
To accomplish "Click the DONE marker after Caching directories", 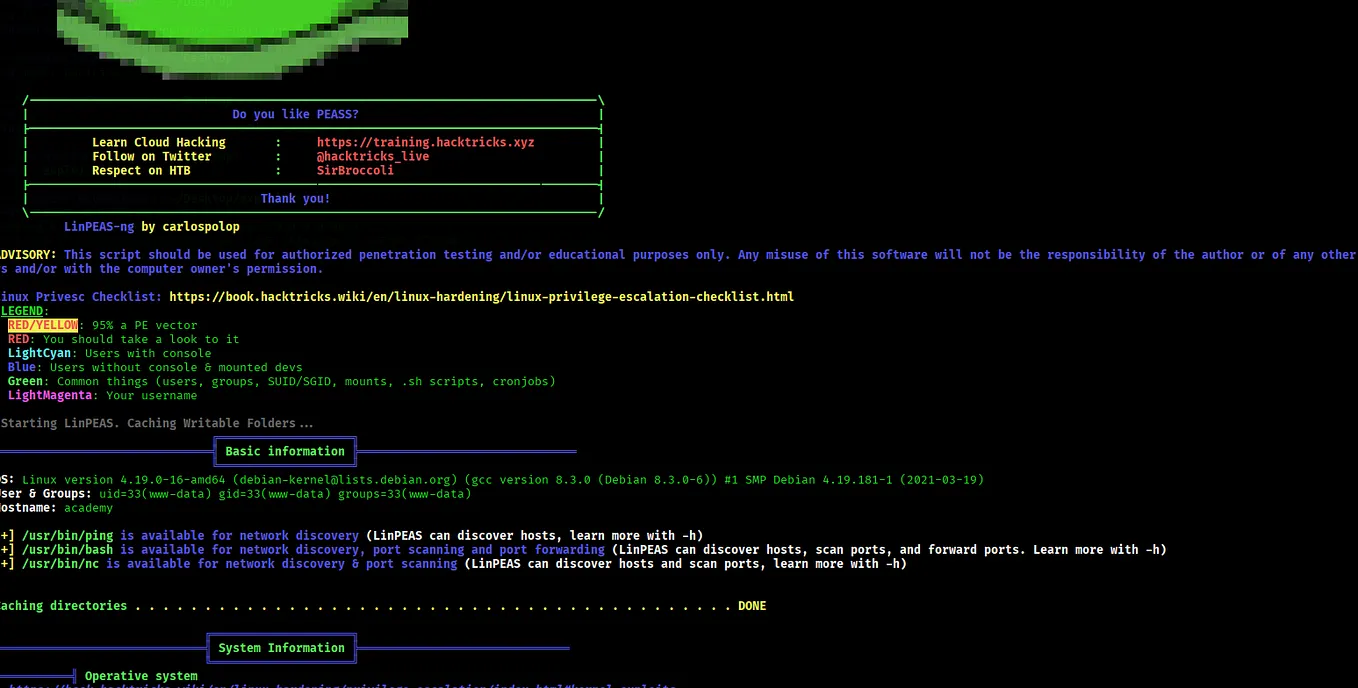I will [751, 605].
